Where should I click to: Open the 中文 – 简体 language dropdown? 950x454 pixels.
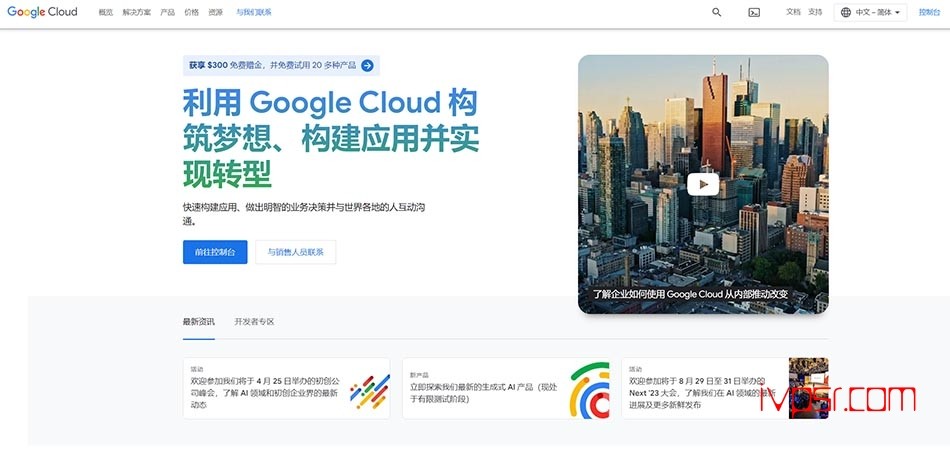(x=871, y=12)
